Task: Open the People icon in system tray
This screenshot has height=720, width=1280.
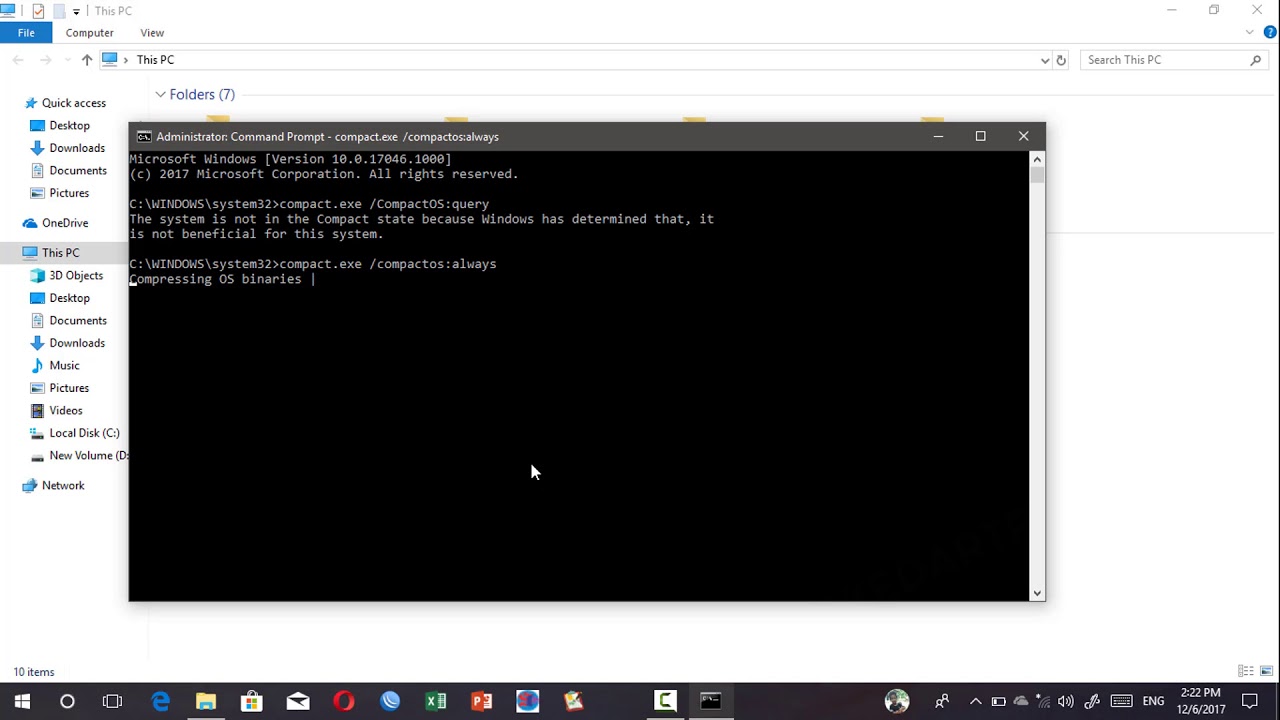Action: click(942, 701)
